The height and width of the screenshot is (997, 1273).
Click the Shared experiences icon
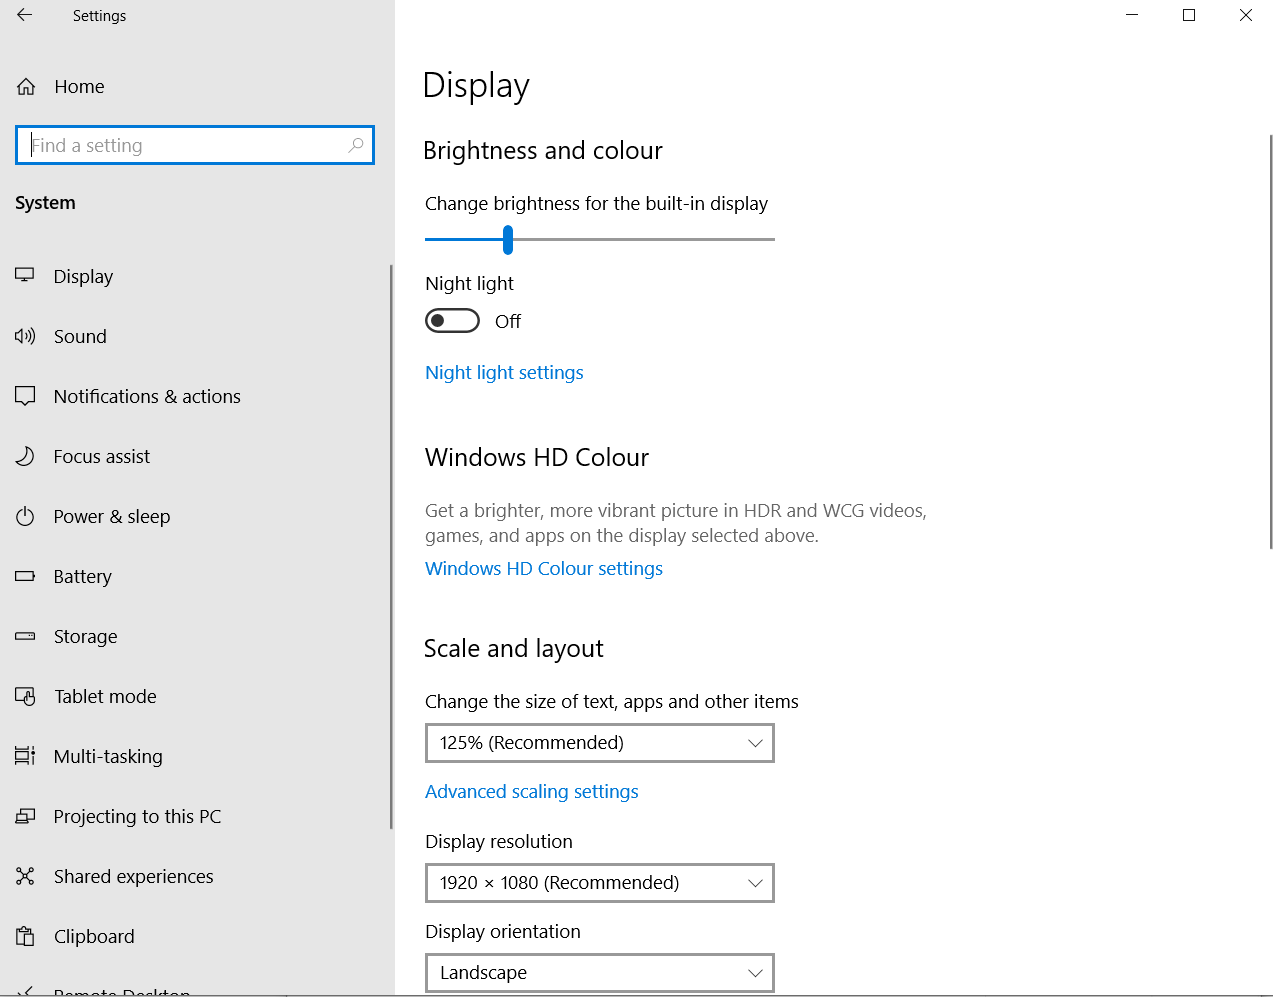point(25,876)
